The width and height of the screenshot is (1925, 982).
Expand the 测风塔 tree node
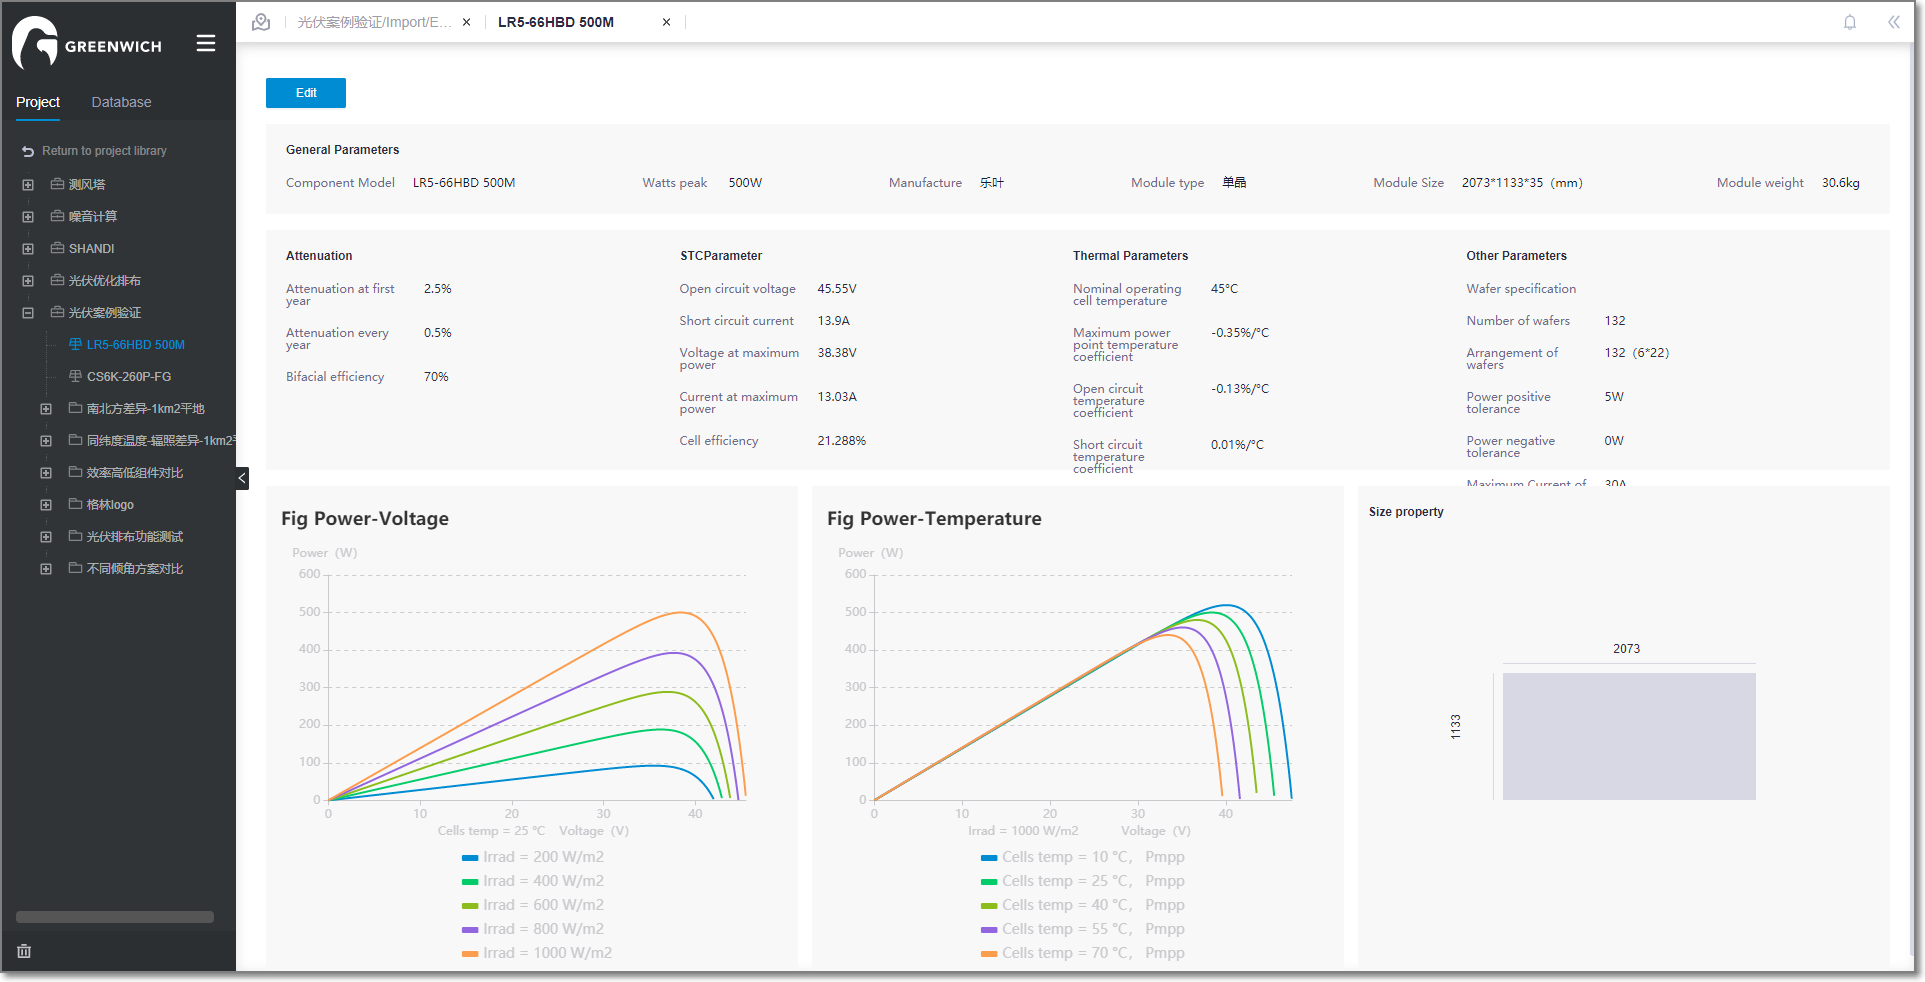28,185
